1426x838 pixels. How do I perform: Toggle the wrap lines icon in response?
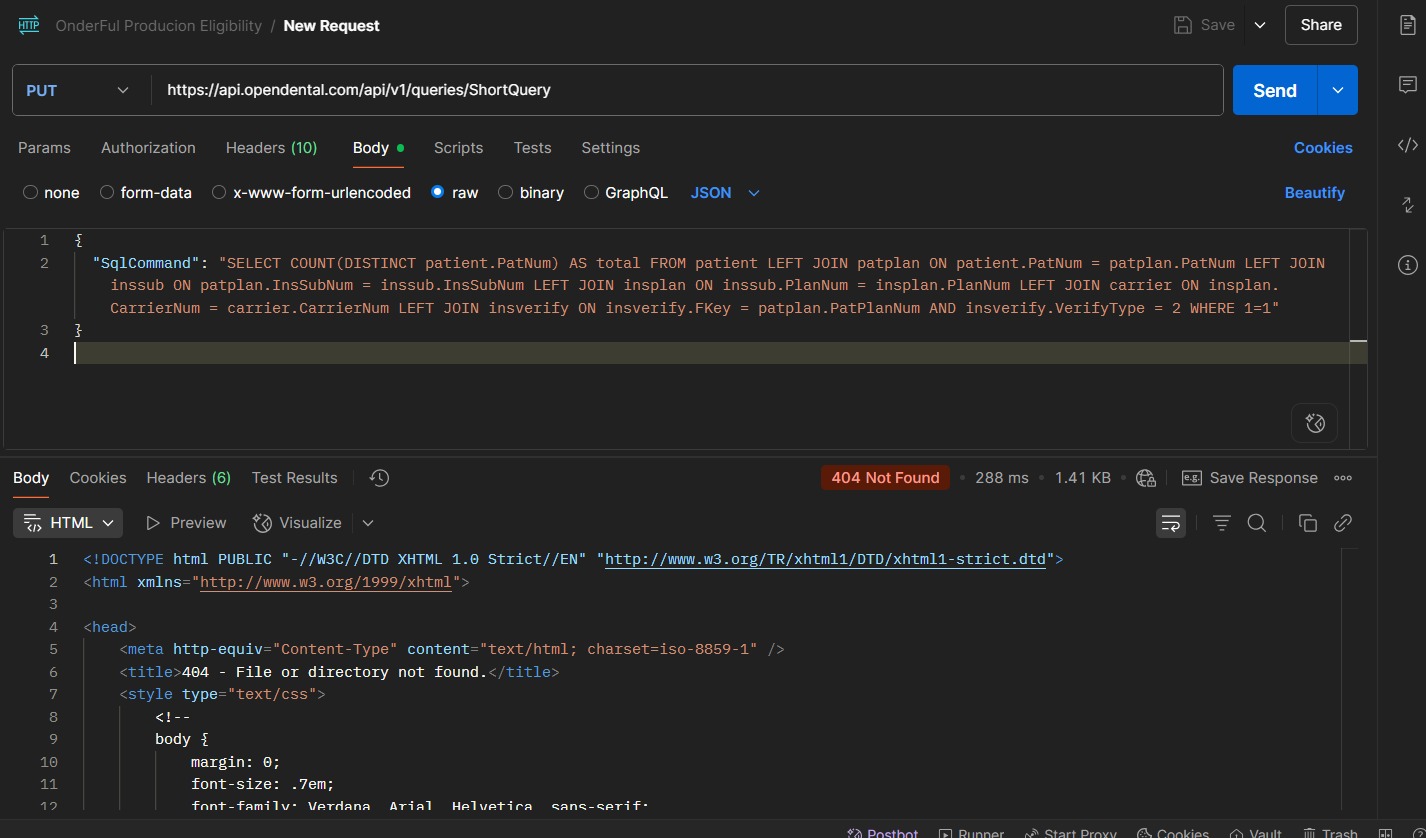1170,523
